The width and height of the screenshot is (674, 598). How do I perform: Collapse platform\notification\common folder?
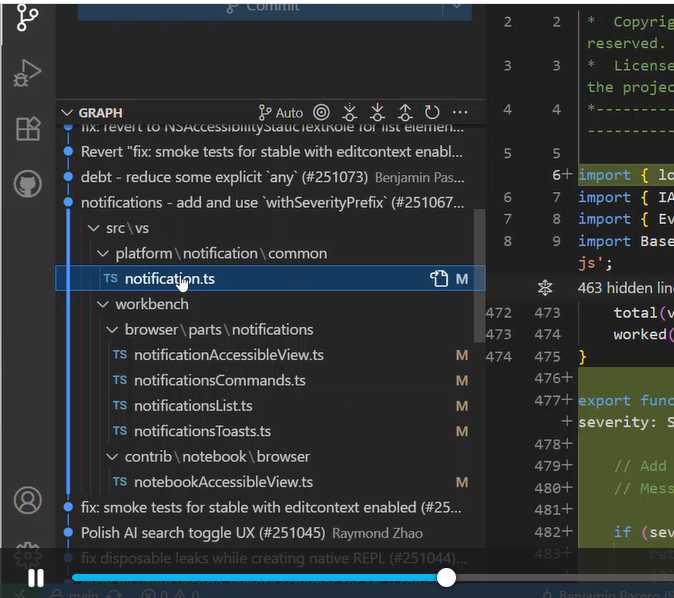tap(103, 253)
